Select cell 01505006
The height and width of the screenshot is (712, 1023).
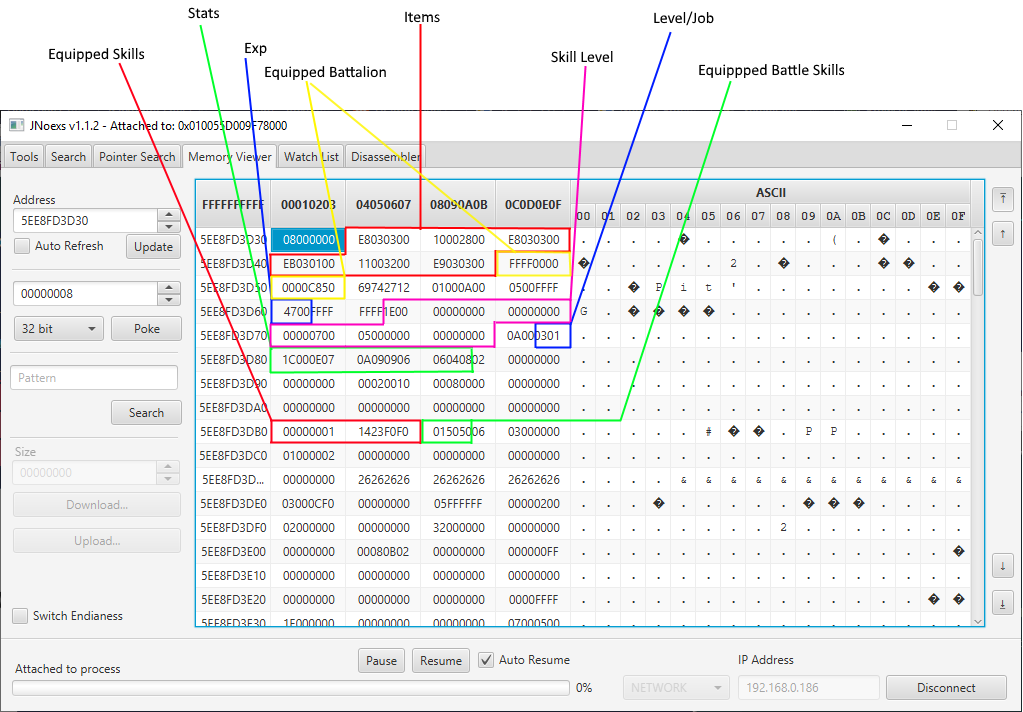tap(458, 431)
